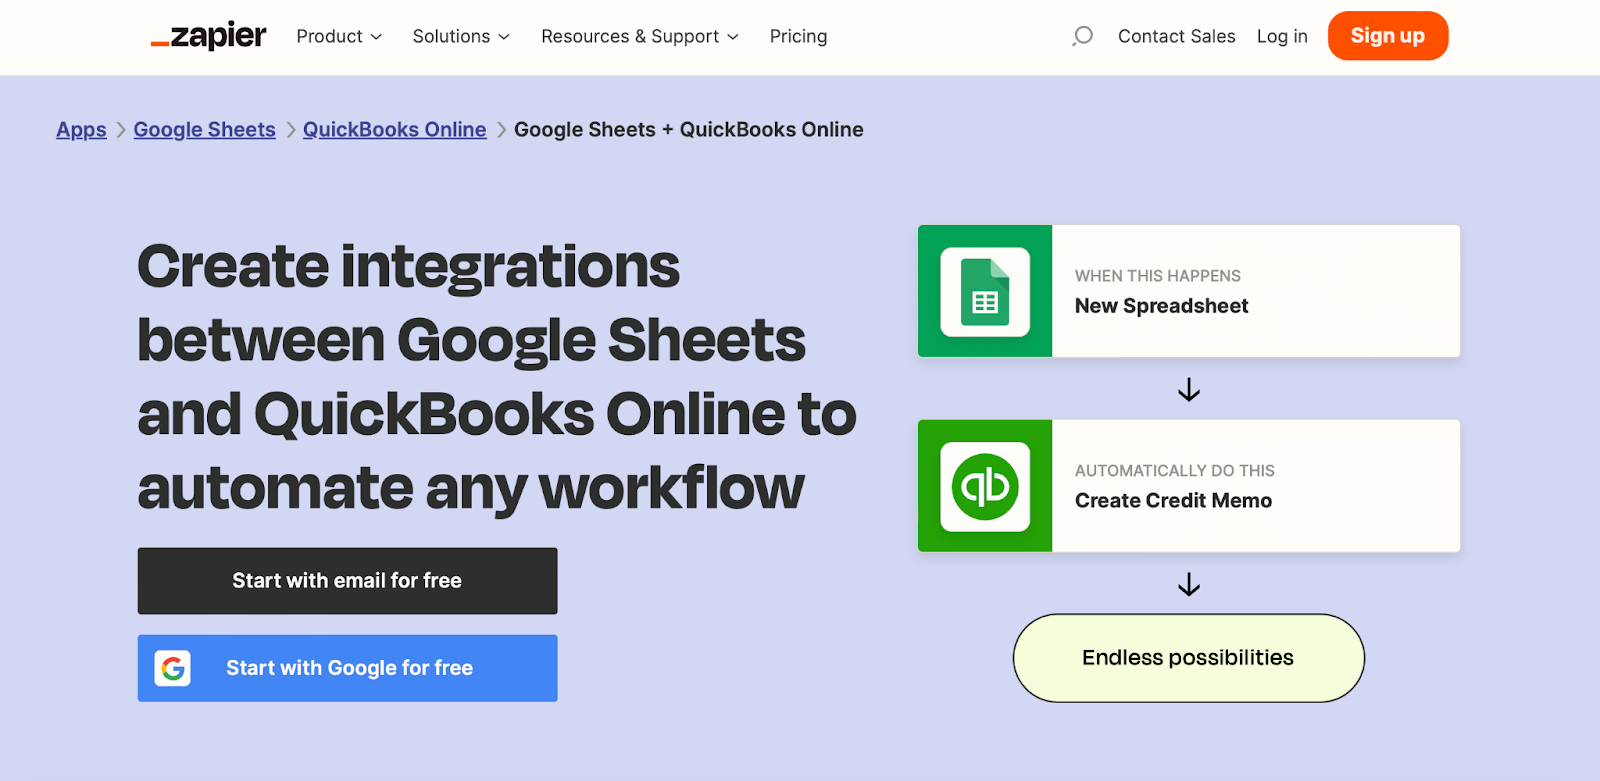Go to QuickBooks Online breadcrumb link

coord(395,130)
